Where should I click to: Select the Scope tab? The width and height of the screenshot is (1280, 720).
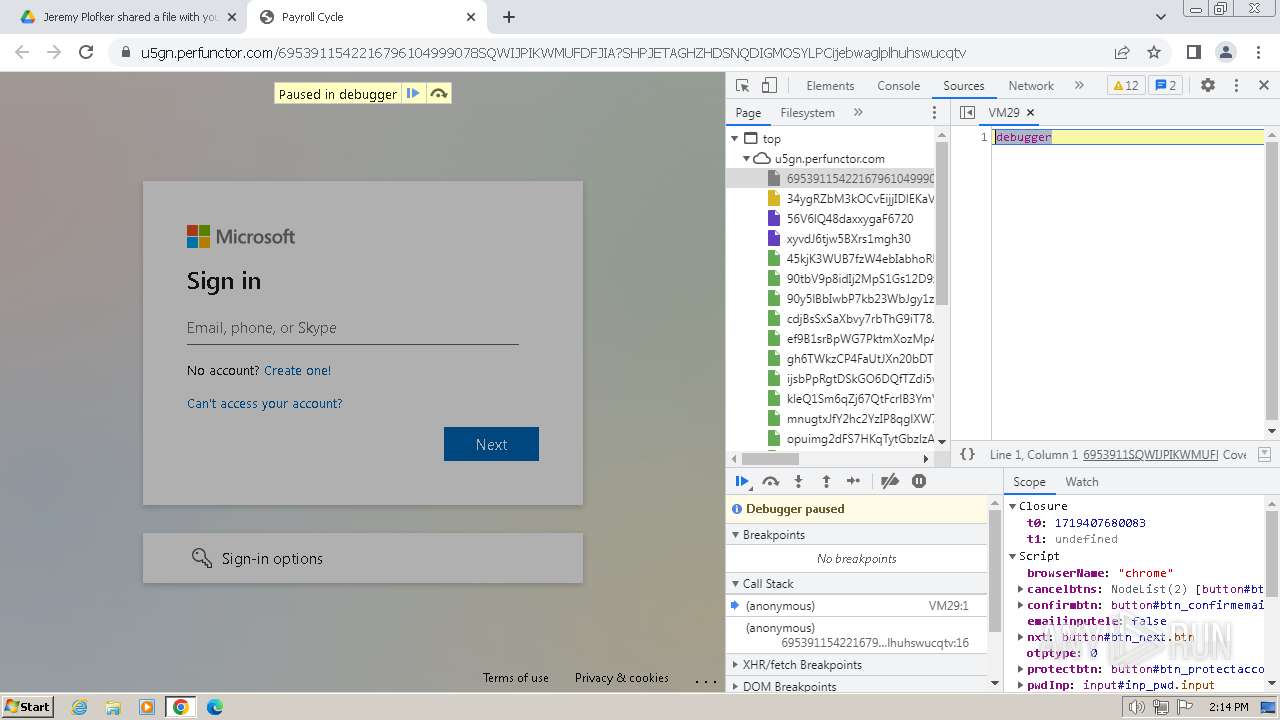[x=1029, y=482]
